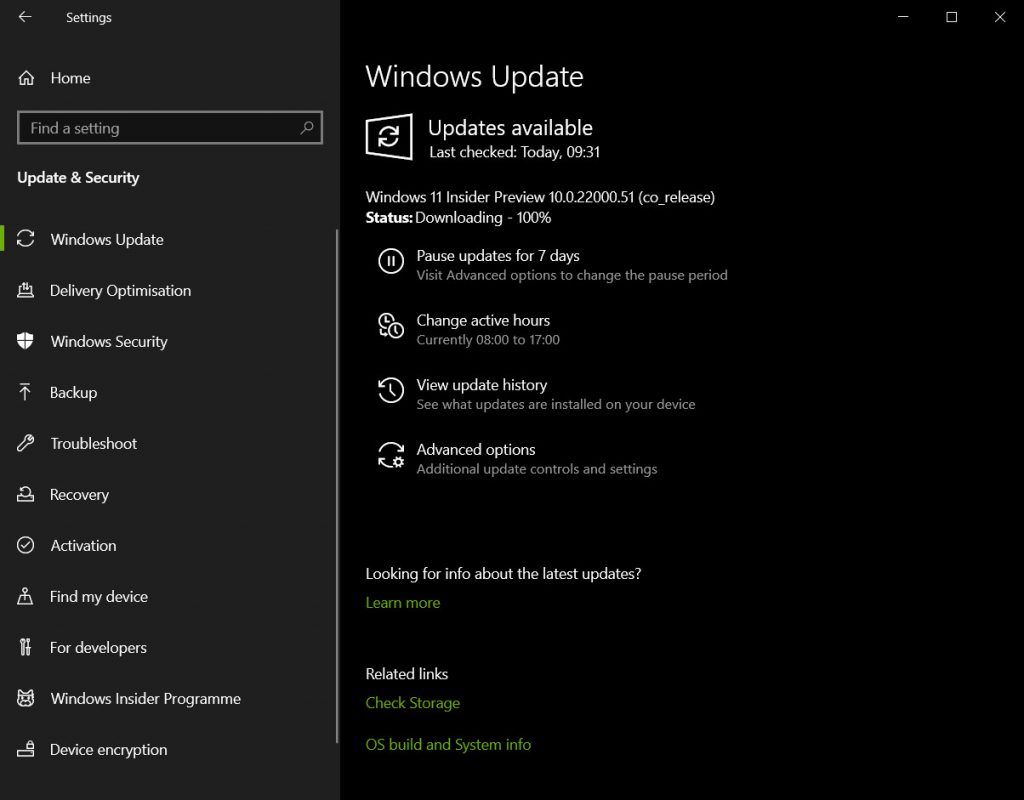Click the search magnifier icon
Viewport: 1024px width, 800px height.
tap(306, 128)
